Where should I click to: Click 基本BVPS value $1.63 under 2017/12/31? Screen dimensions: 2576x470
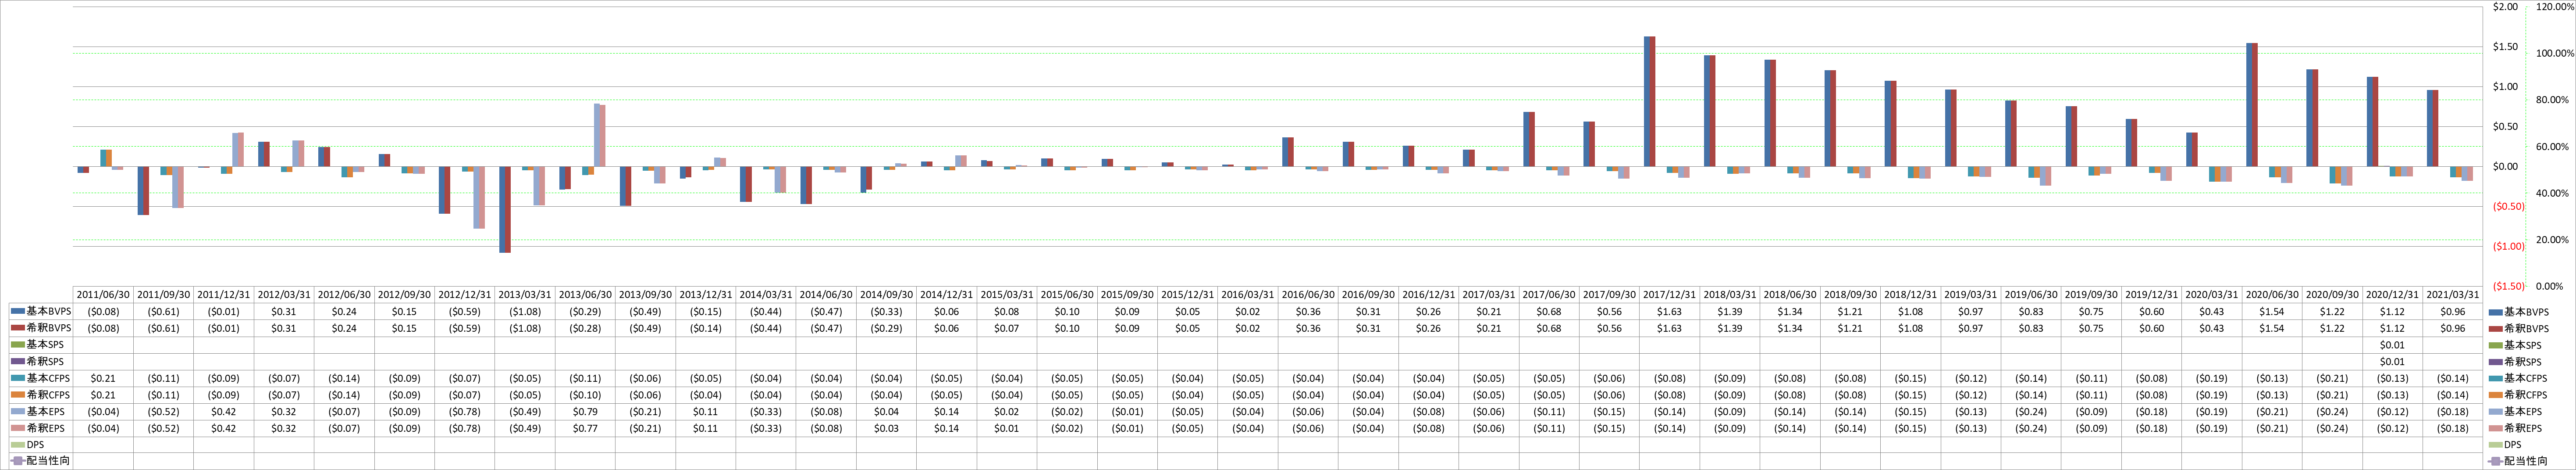click(1669, 311)
